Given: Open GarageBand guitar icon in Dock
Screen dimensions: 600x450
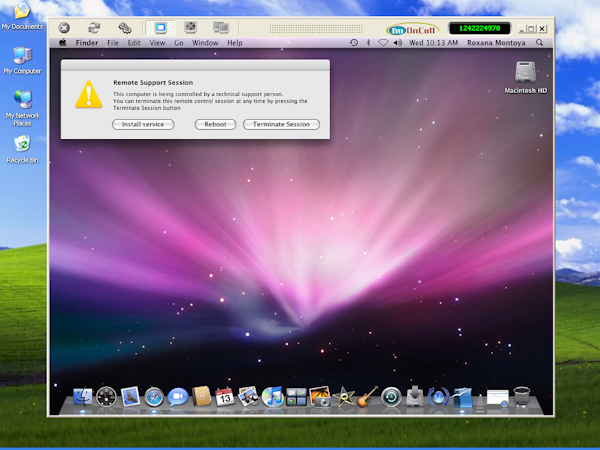Looking at the screenshot, I should (368, 397).
